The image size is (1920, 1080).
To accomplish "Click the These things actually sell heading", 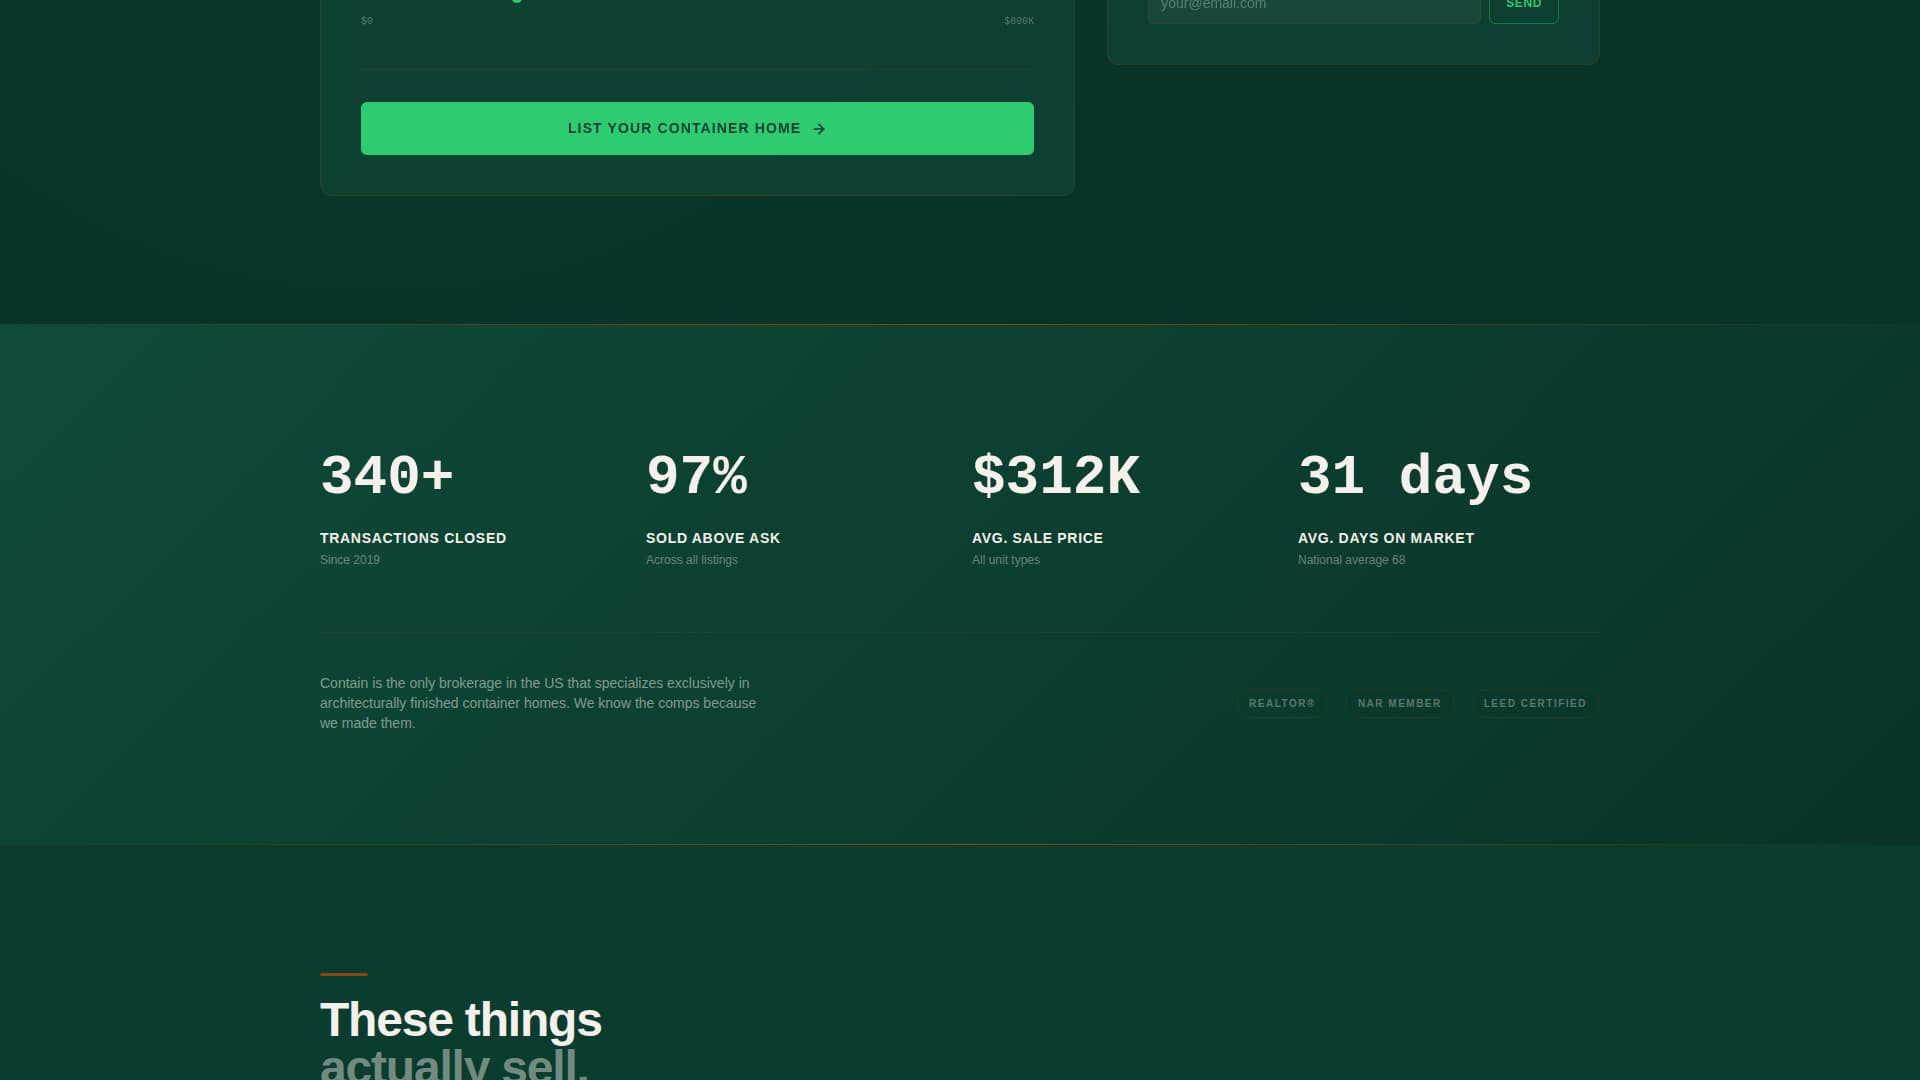I will (x=460, y=1020).
